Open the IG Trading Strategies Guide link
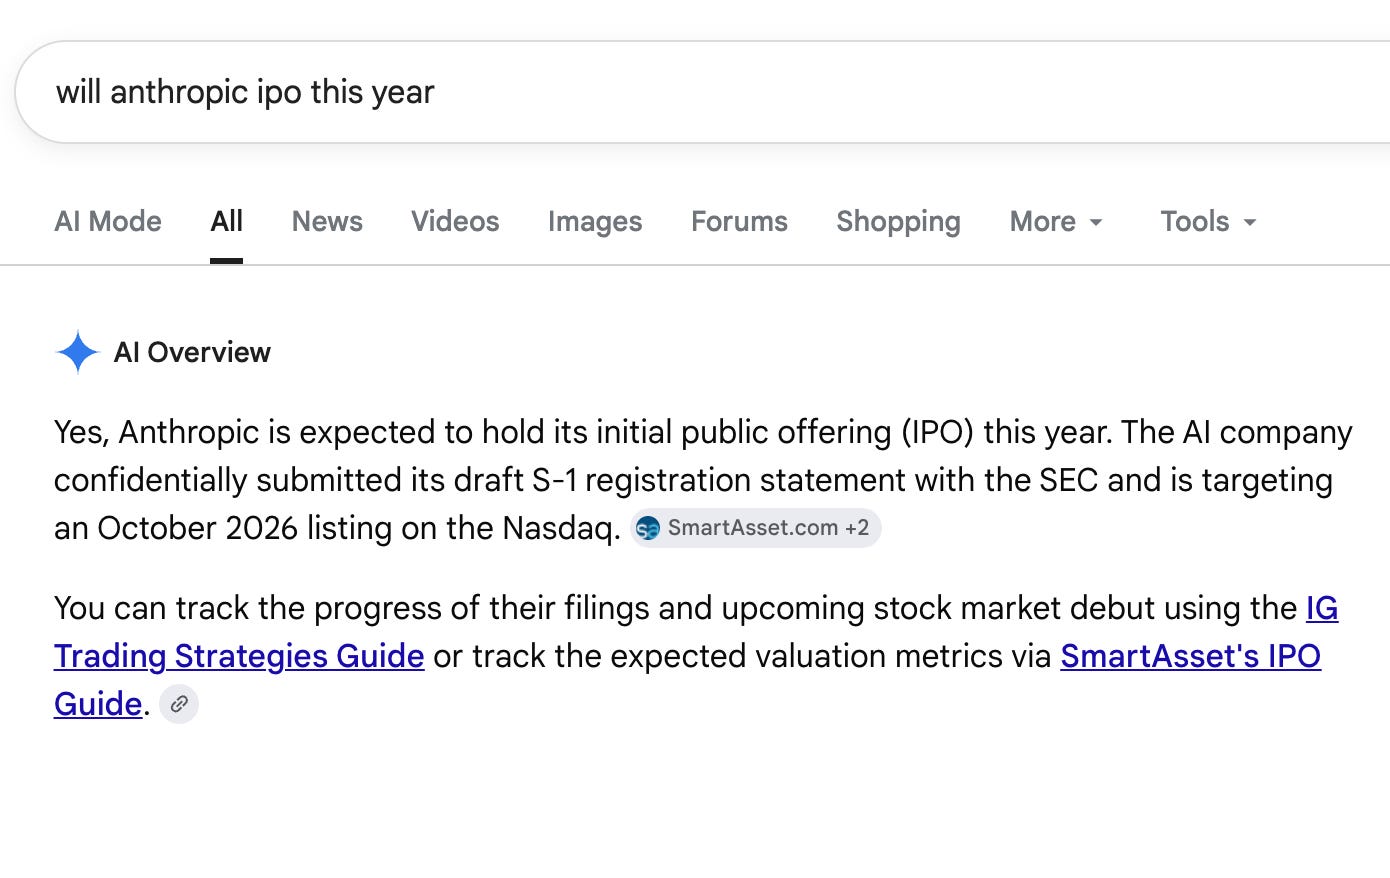Image resolution: width=1390 pixels, height=878 pixels. click(x=239, y=656)
